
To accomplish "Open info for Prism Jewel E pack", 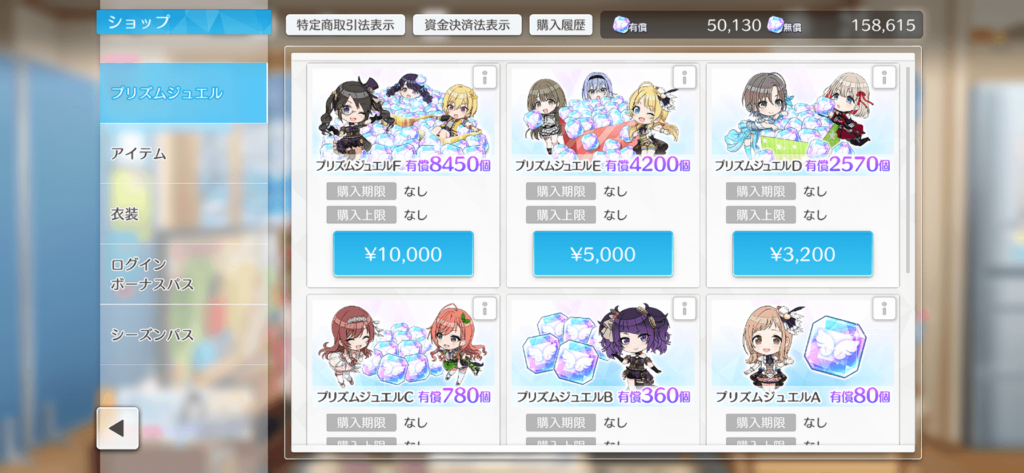I will (684, 77).
